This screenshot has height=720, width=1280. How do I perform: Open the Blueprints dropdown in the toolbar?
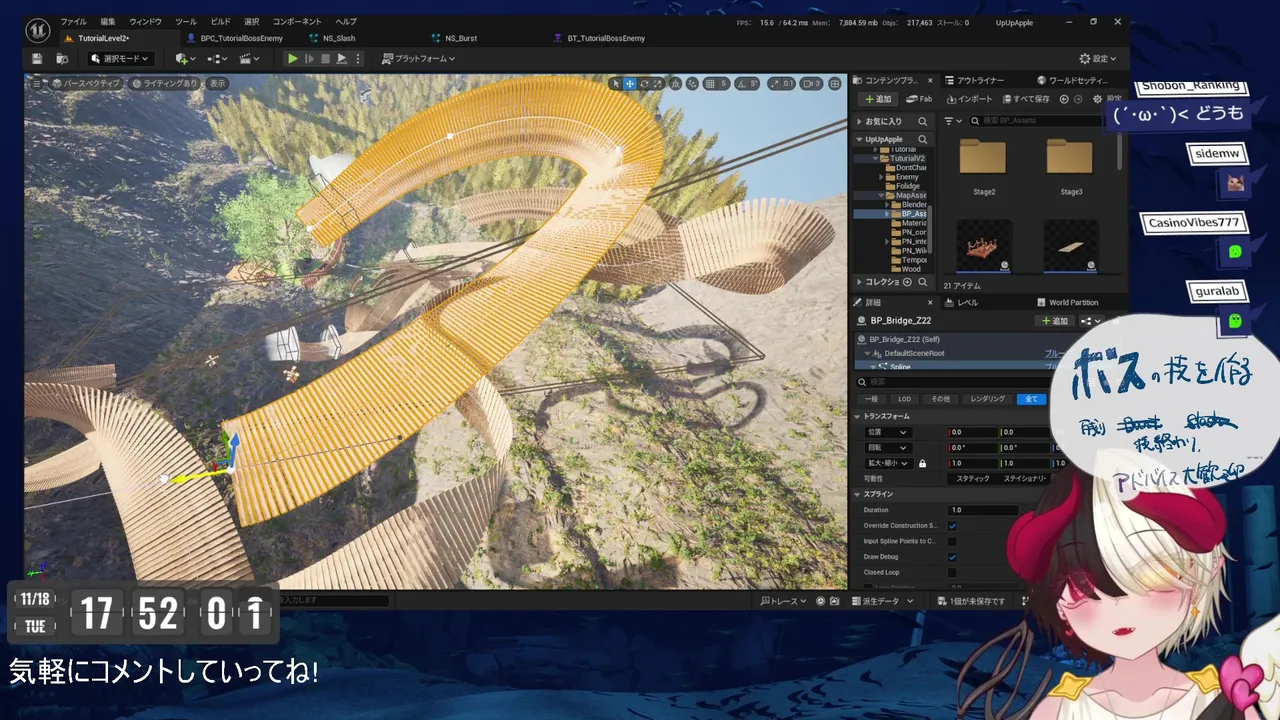[x=217, y=59]
